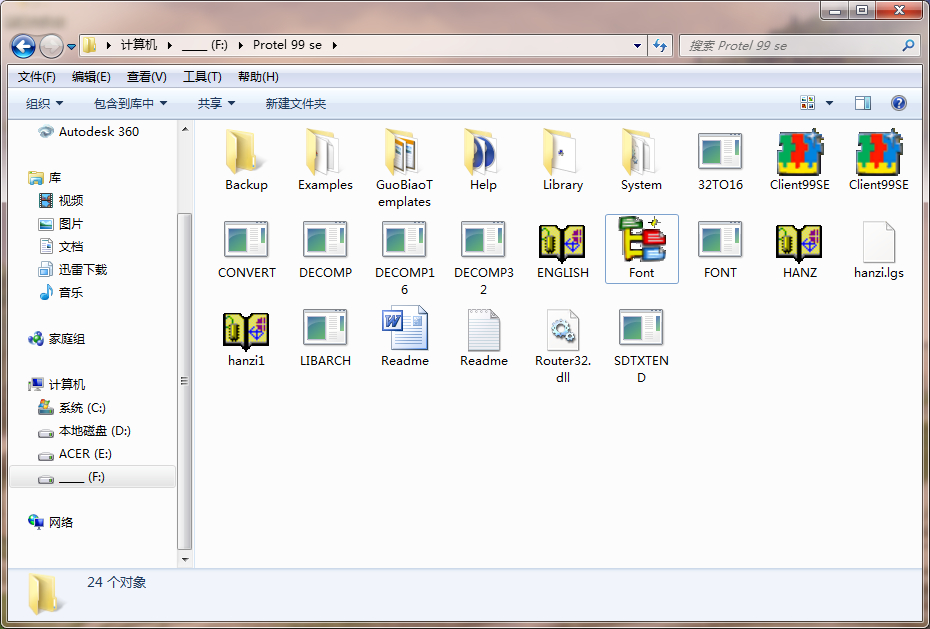The width and height of the screenshot is (930, 629).
Task: Select 家庭组 in the navigation pane
Action: [57, 339]
